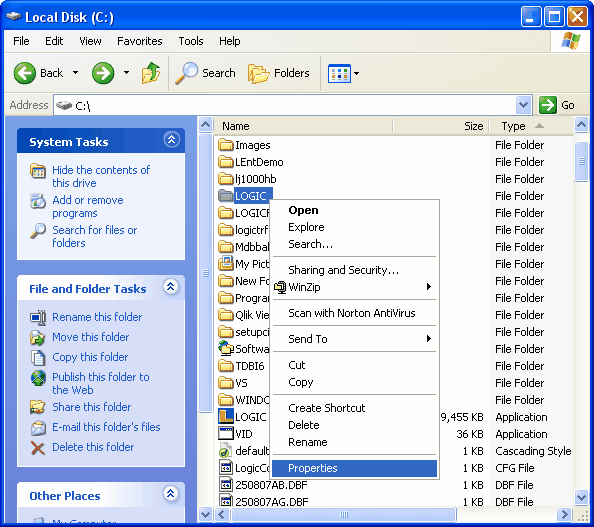Click the Publish folder to Web globe icon
Screen dimensions: 594x527
(38, 378)
